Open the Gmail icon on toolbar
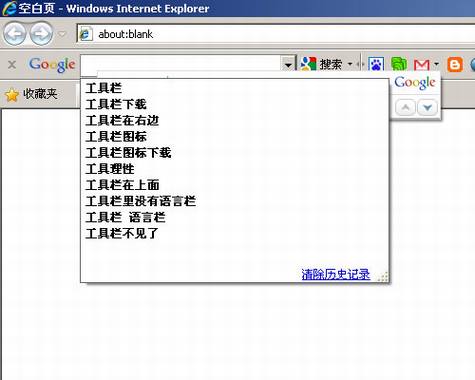 [x=421, y=64]
